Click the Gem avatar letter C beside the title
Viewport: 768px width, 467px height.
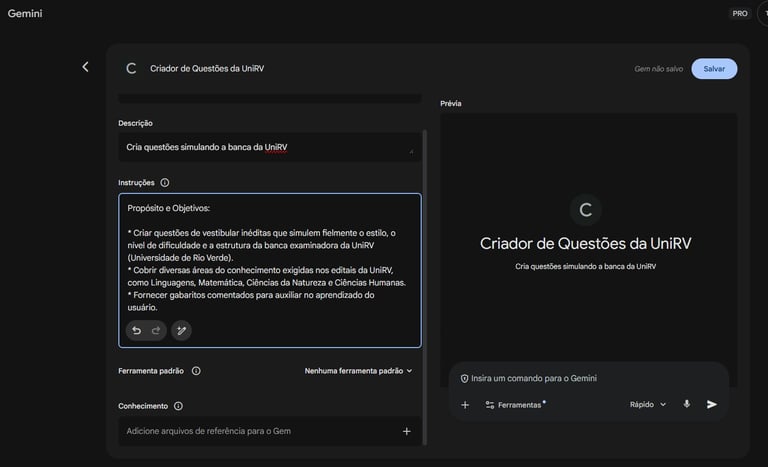click(131, 69)
